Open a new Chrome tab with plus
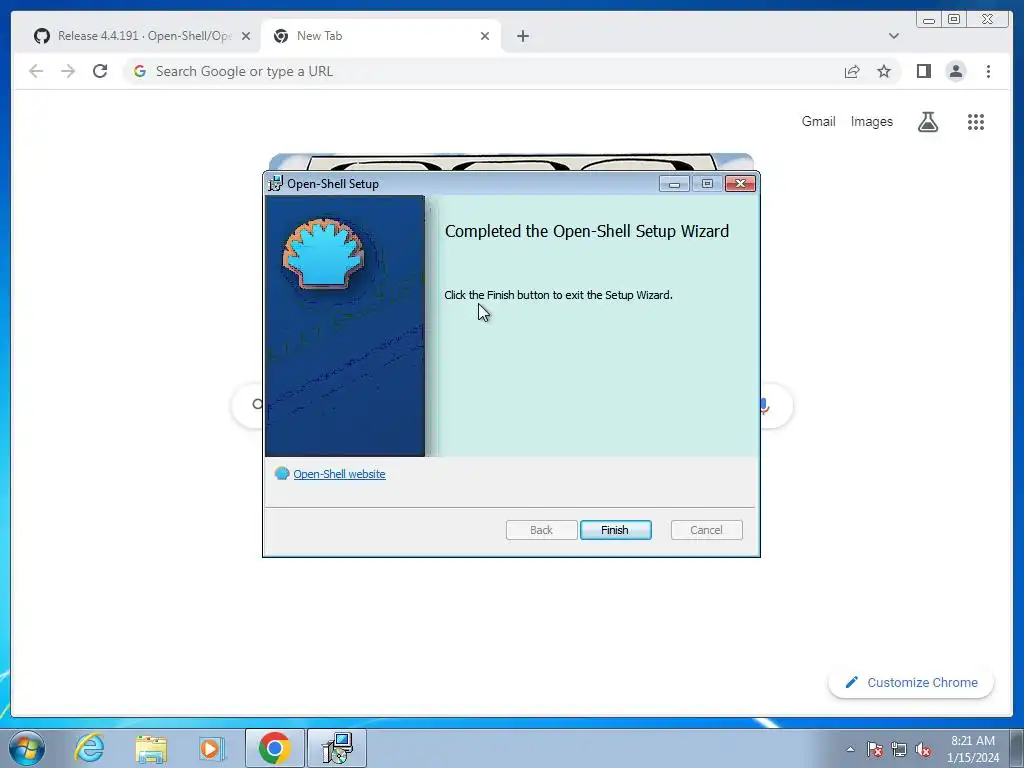This screenshot has width=1024, height=768. (x=522, y=36)
